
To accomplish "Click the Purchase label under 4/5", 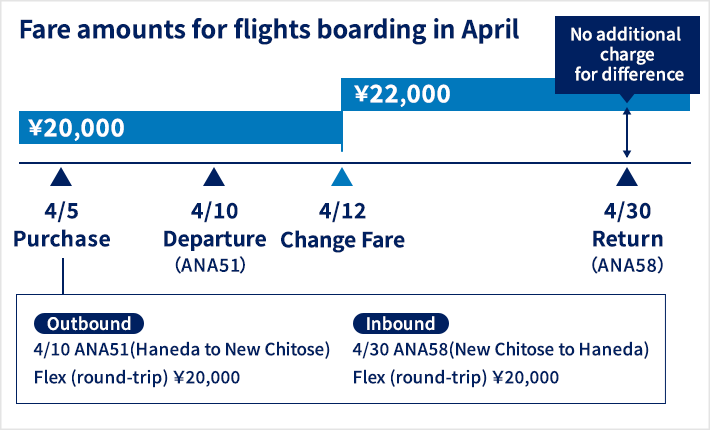I will (62, 239).
